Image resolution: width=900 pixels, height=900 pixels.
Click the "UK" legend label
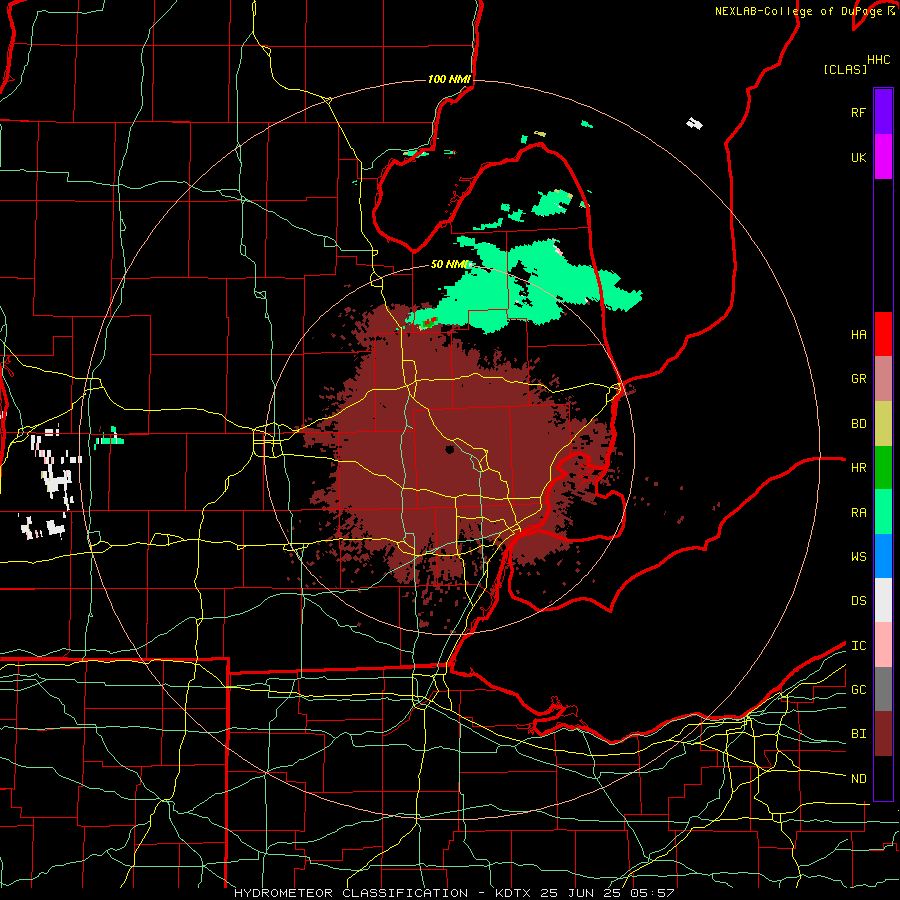coord(858,157)
